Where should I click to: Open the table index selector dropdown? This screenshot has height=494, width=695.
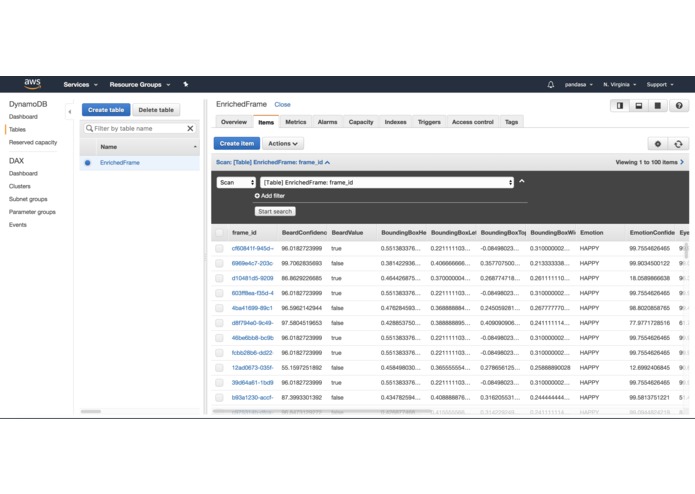click(x=387, y=183)
